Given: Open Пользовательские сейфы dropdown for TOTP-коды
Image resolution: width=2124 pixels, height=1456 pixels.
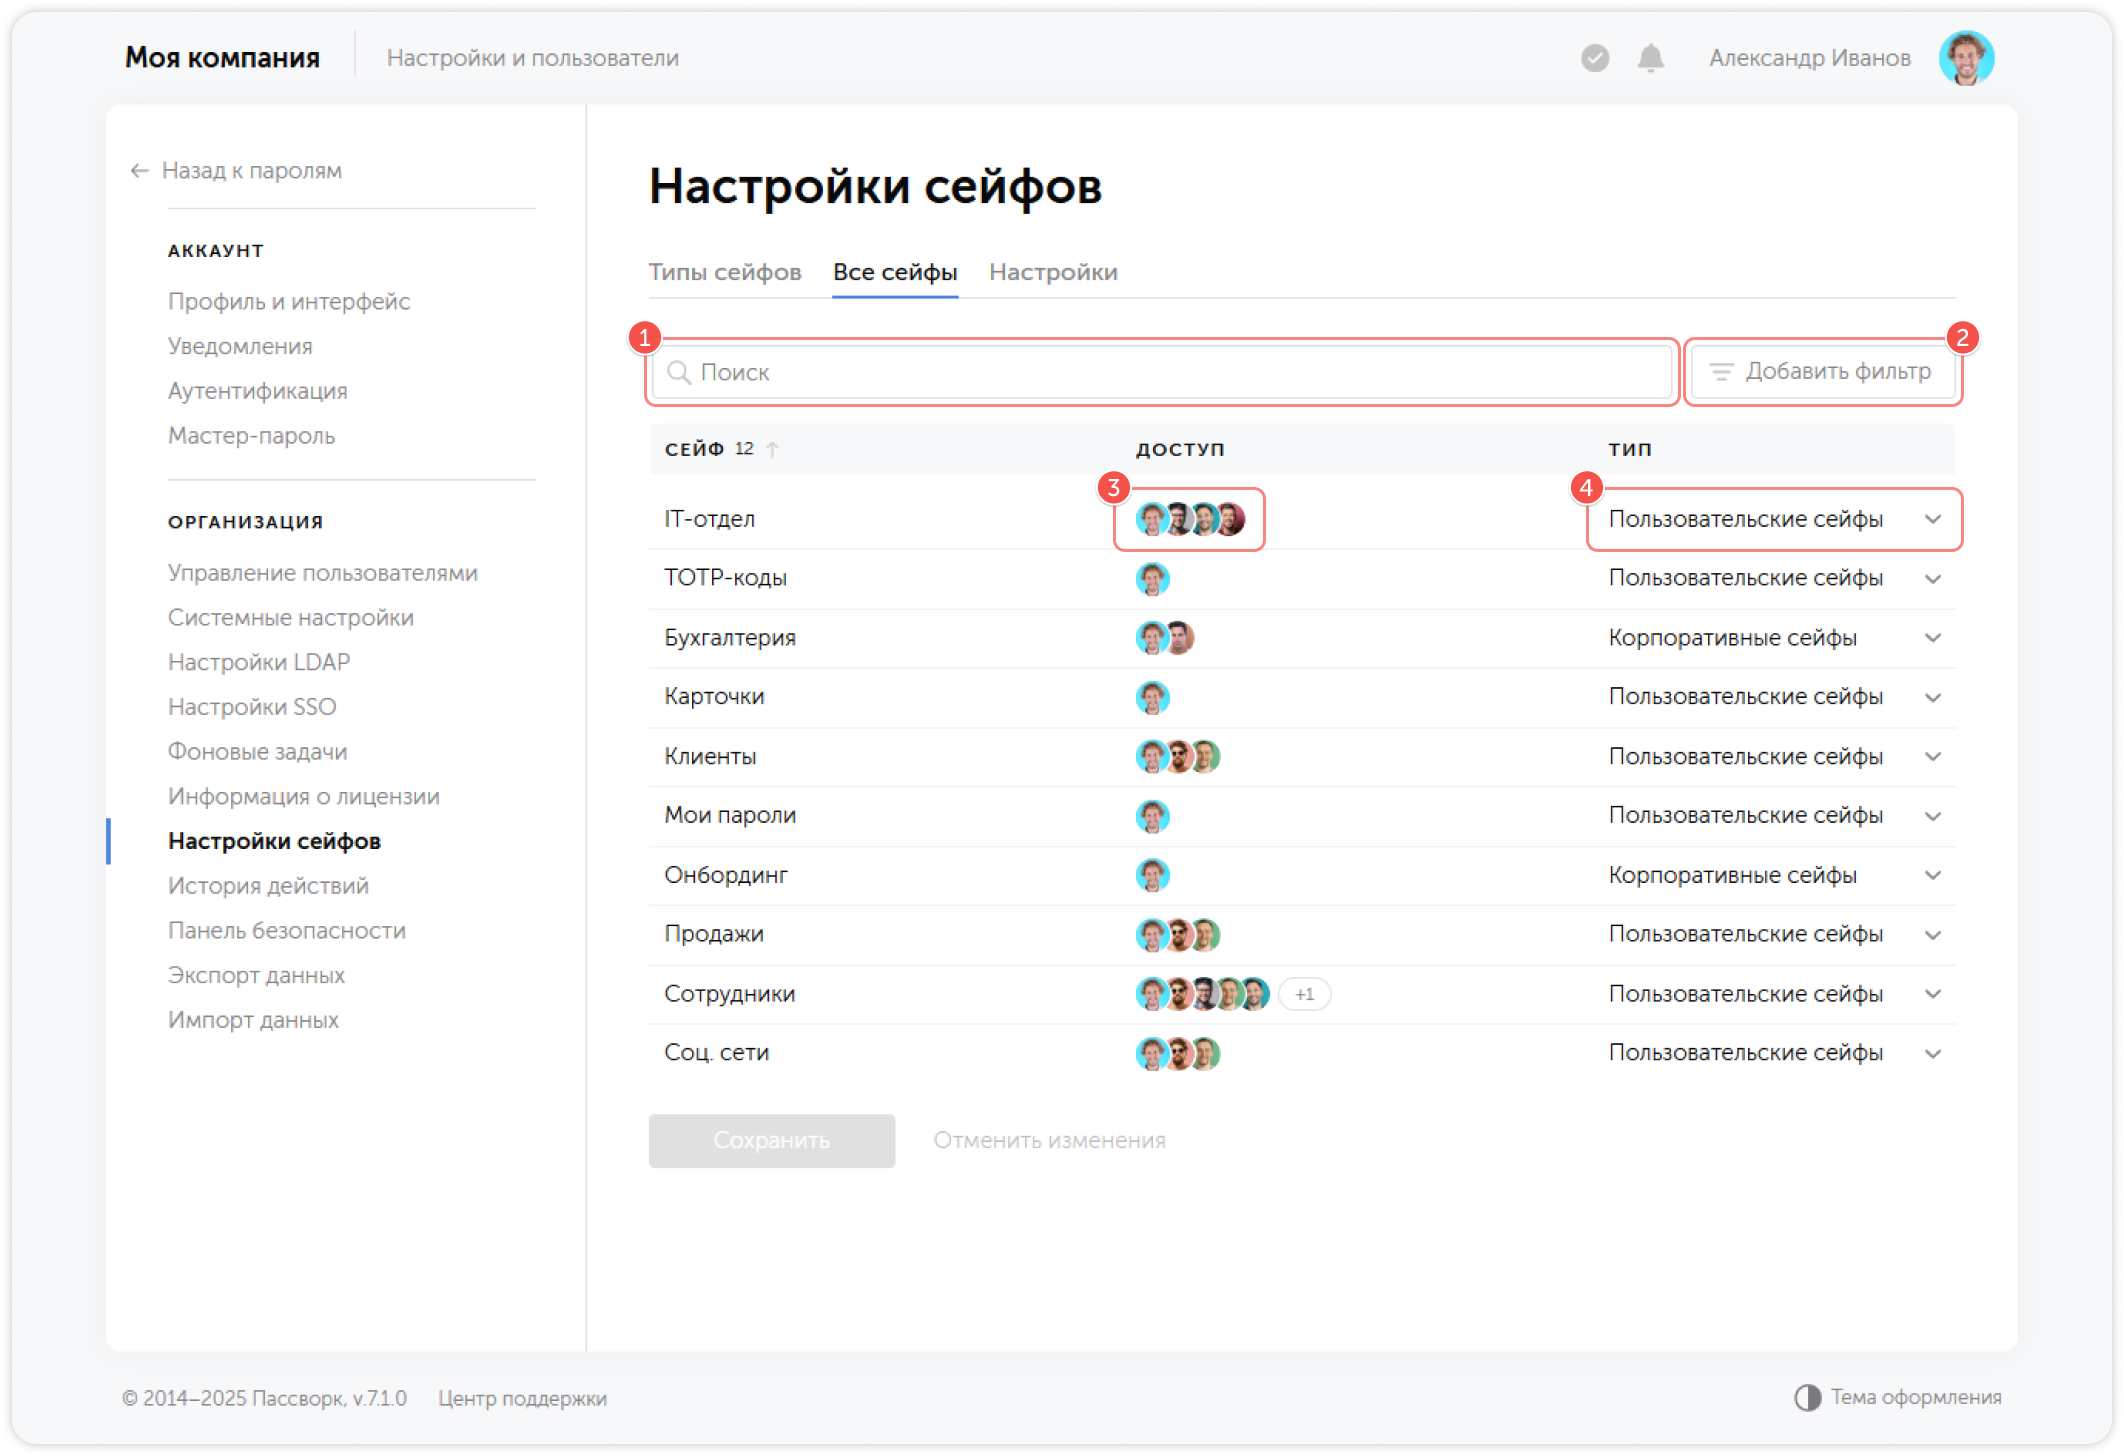Looking at the screenshot, I should tap(1934, 578).
